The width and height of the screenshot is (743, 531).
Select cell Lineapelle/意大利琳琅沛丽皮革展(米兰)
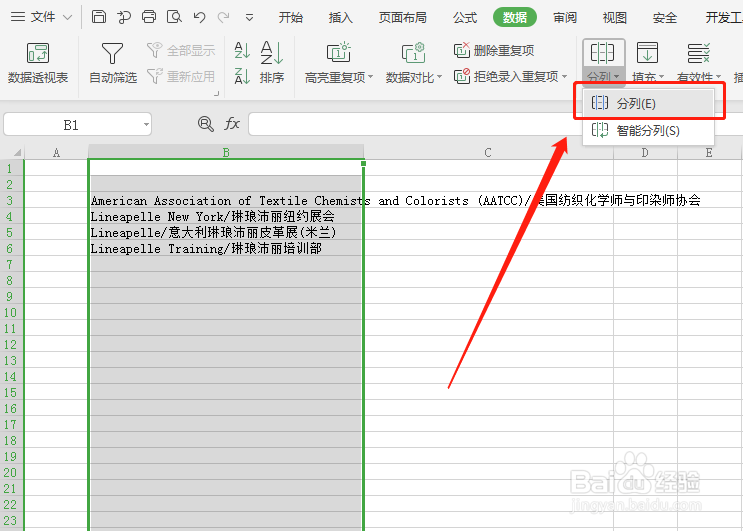click(226, 233)
